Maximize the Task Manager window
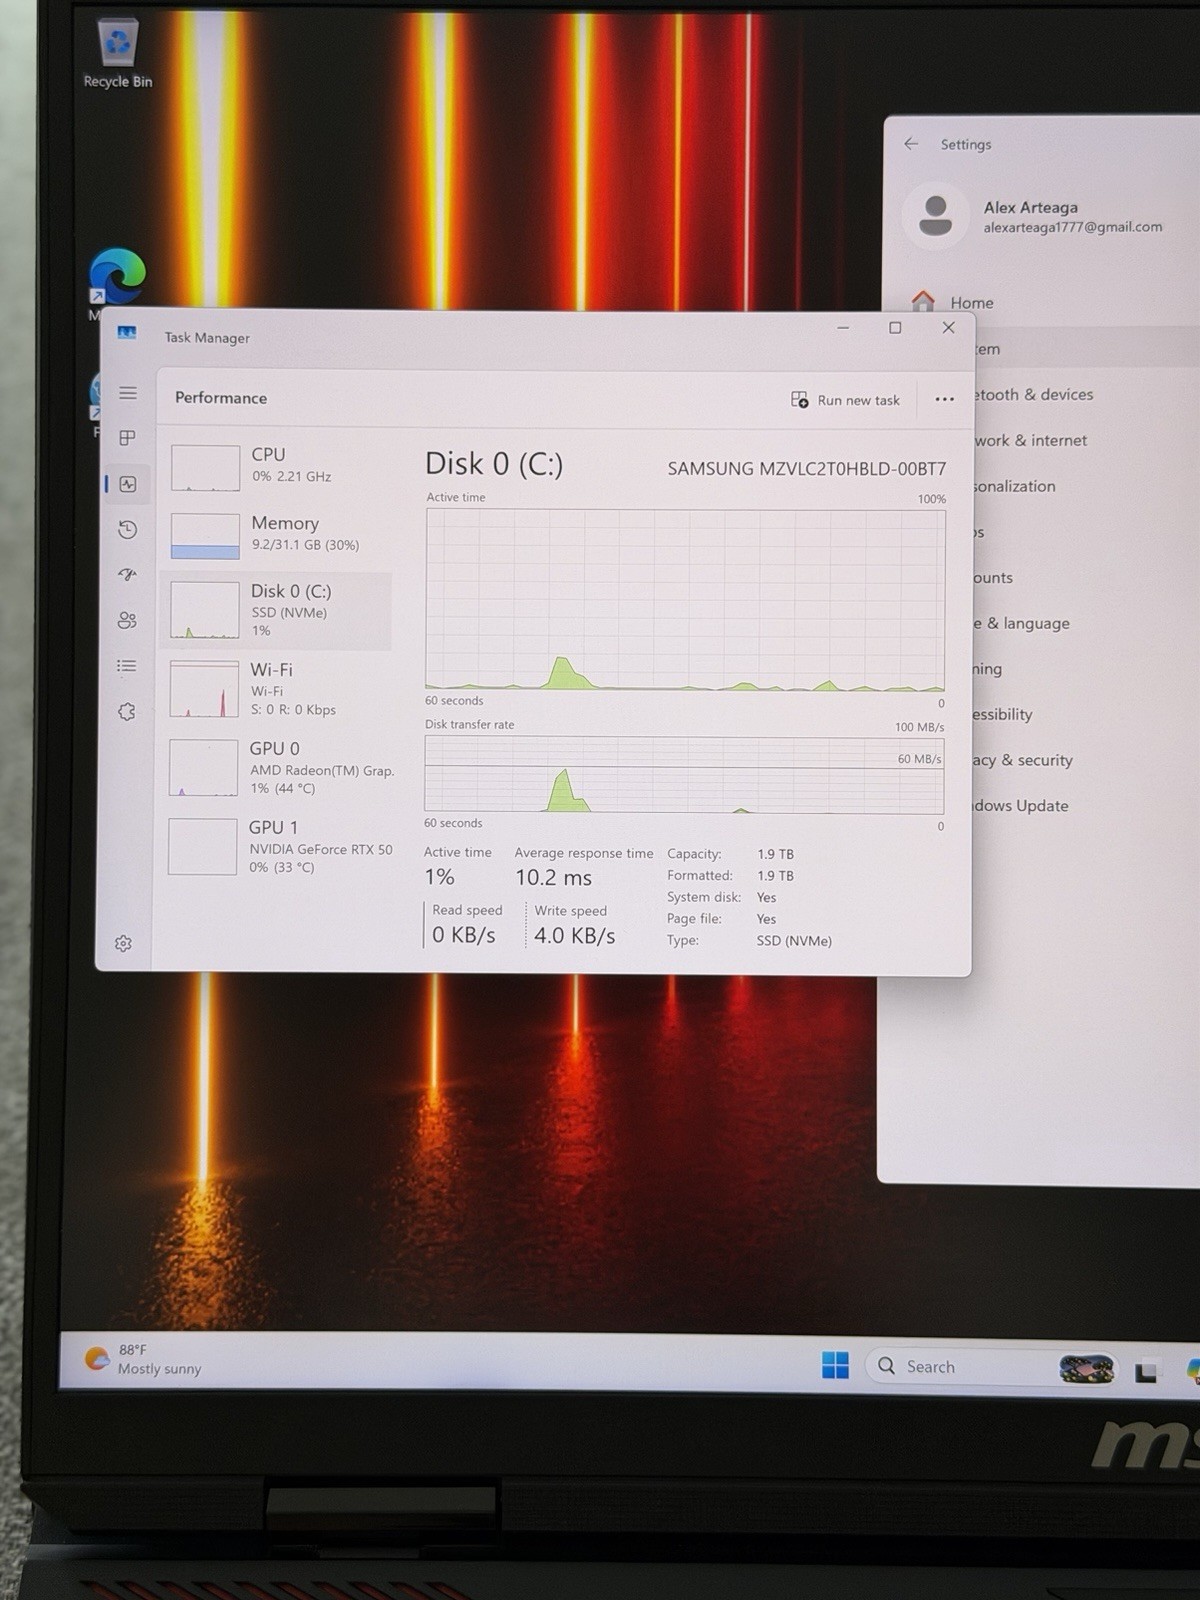Image resolution: width=1200 pixels, height=1600 pixels. (895, 328)
